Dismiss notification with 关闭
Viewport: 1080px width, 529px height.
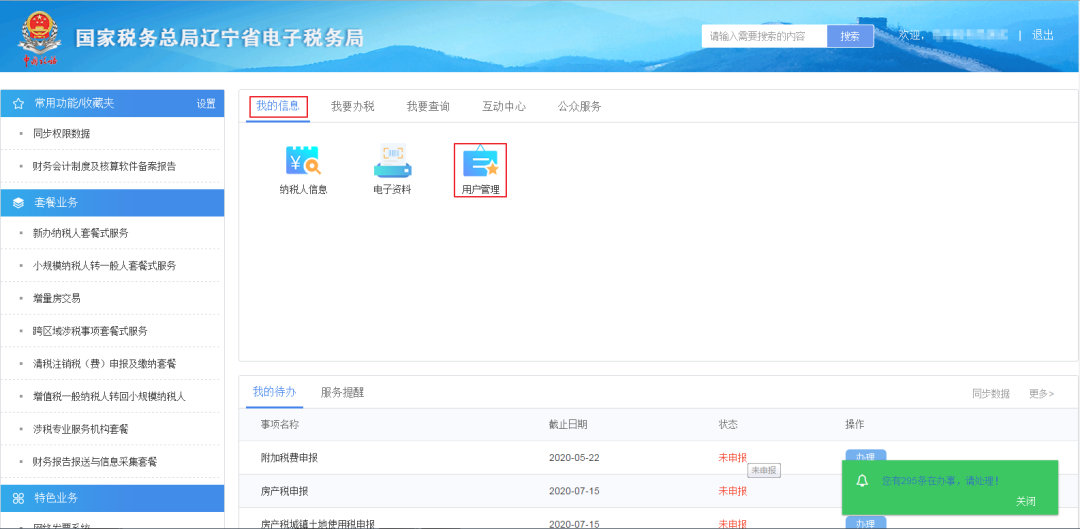tap(1026, 501)
